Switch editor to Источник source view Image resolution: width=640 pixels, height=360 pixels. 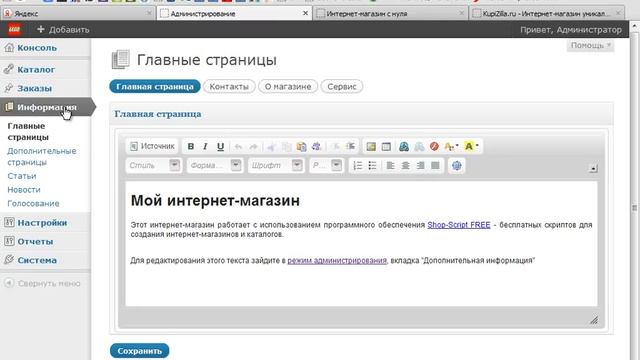152,146
